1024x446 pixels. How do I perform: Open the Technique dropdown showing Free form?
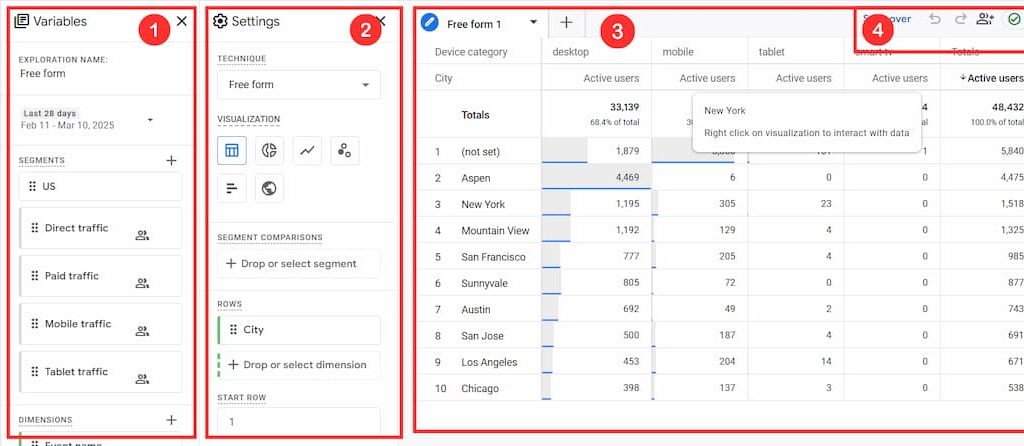tap(298, 85)
